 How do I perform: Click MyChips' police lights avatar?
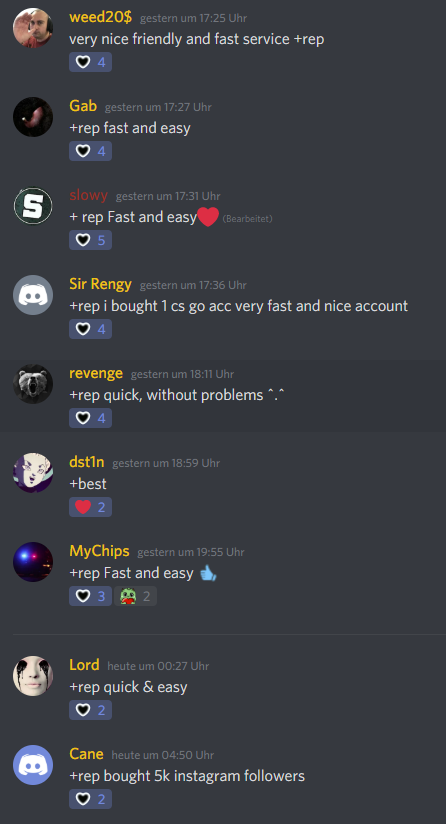[x=33, y=562]
